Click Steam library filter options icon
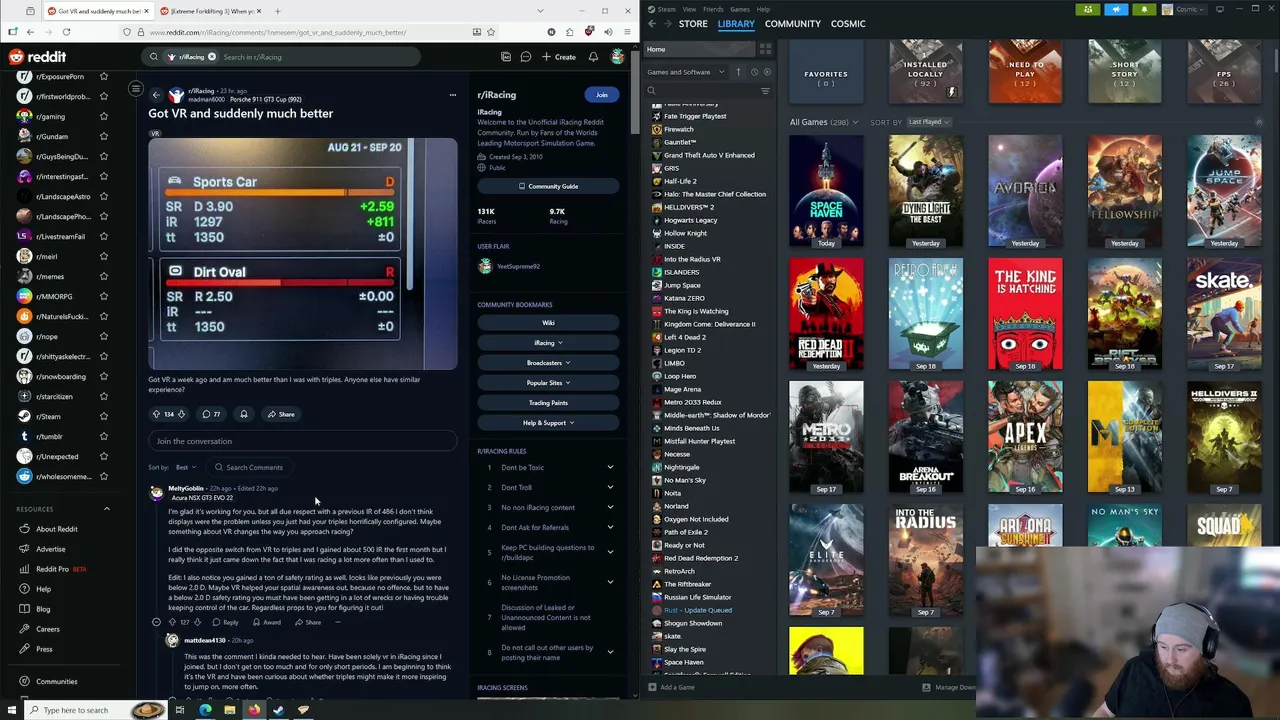 pyautogui.click(x=765, y=91)
